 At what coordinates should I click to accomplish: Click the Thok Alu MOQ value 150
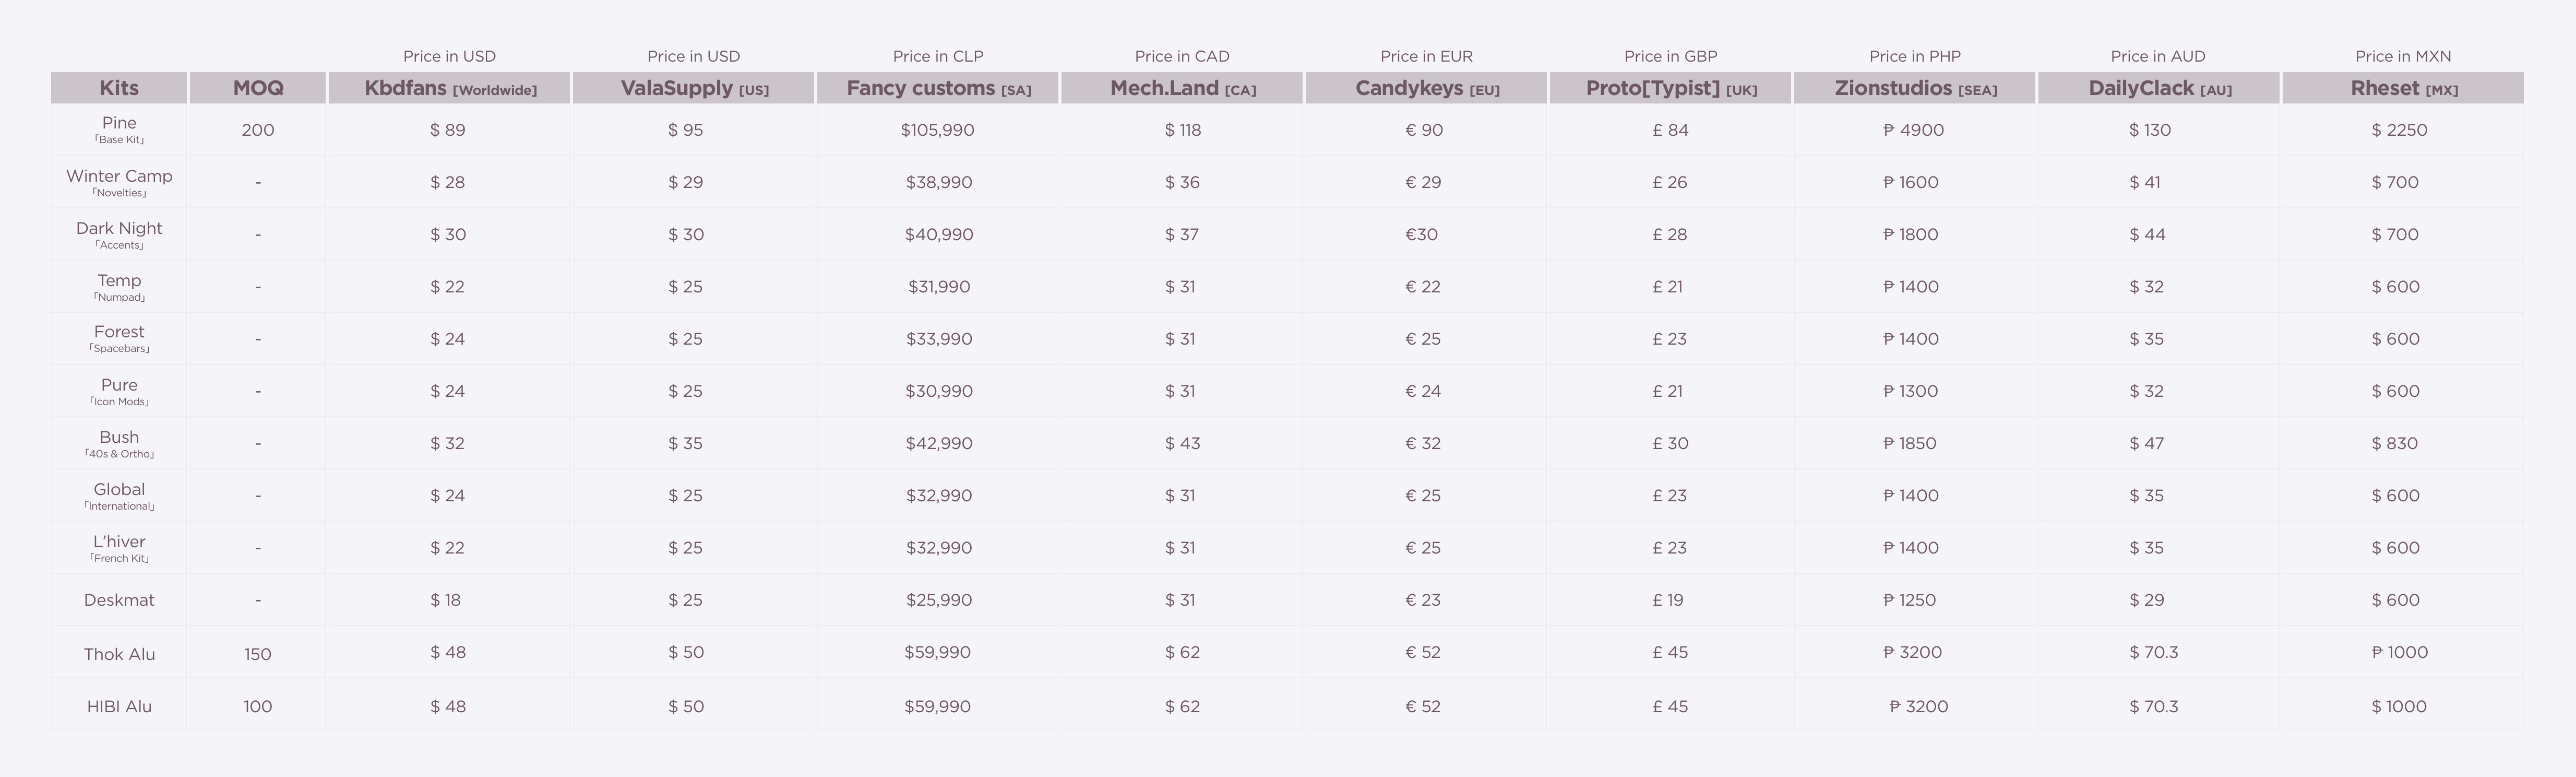tap(258, 654)
